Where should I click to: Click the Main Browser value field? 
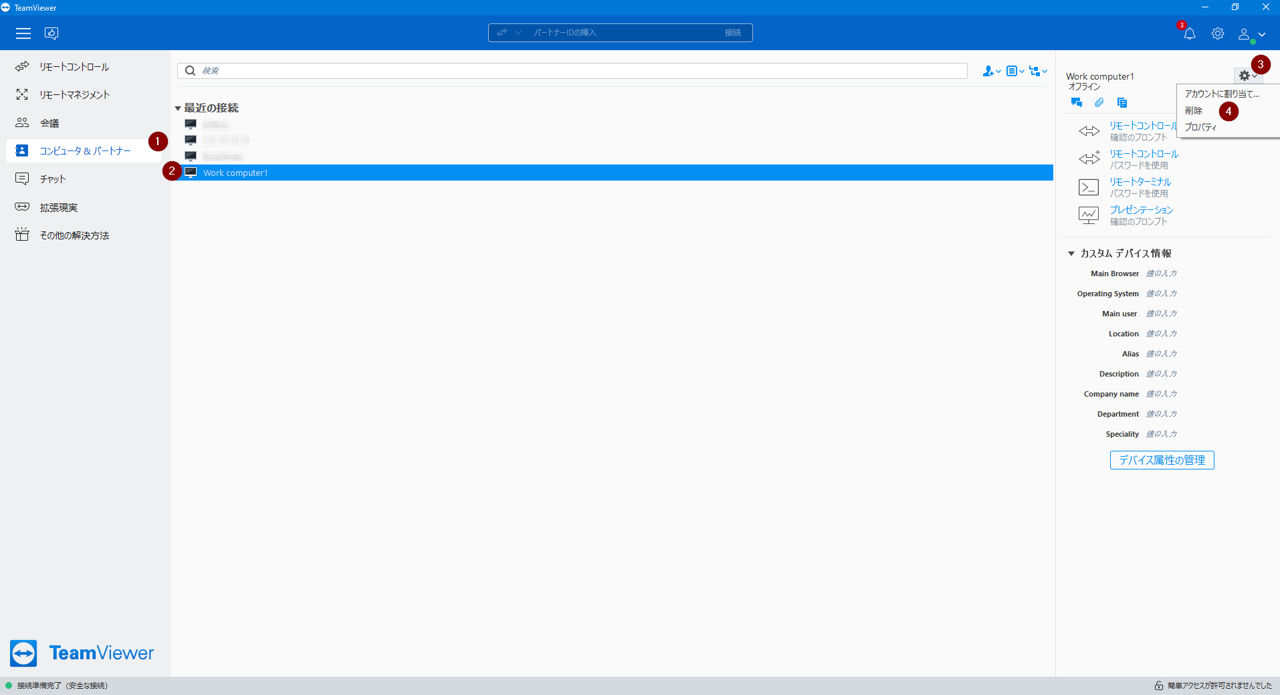pos(1161,274)
